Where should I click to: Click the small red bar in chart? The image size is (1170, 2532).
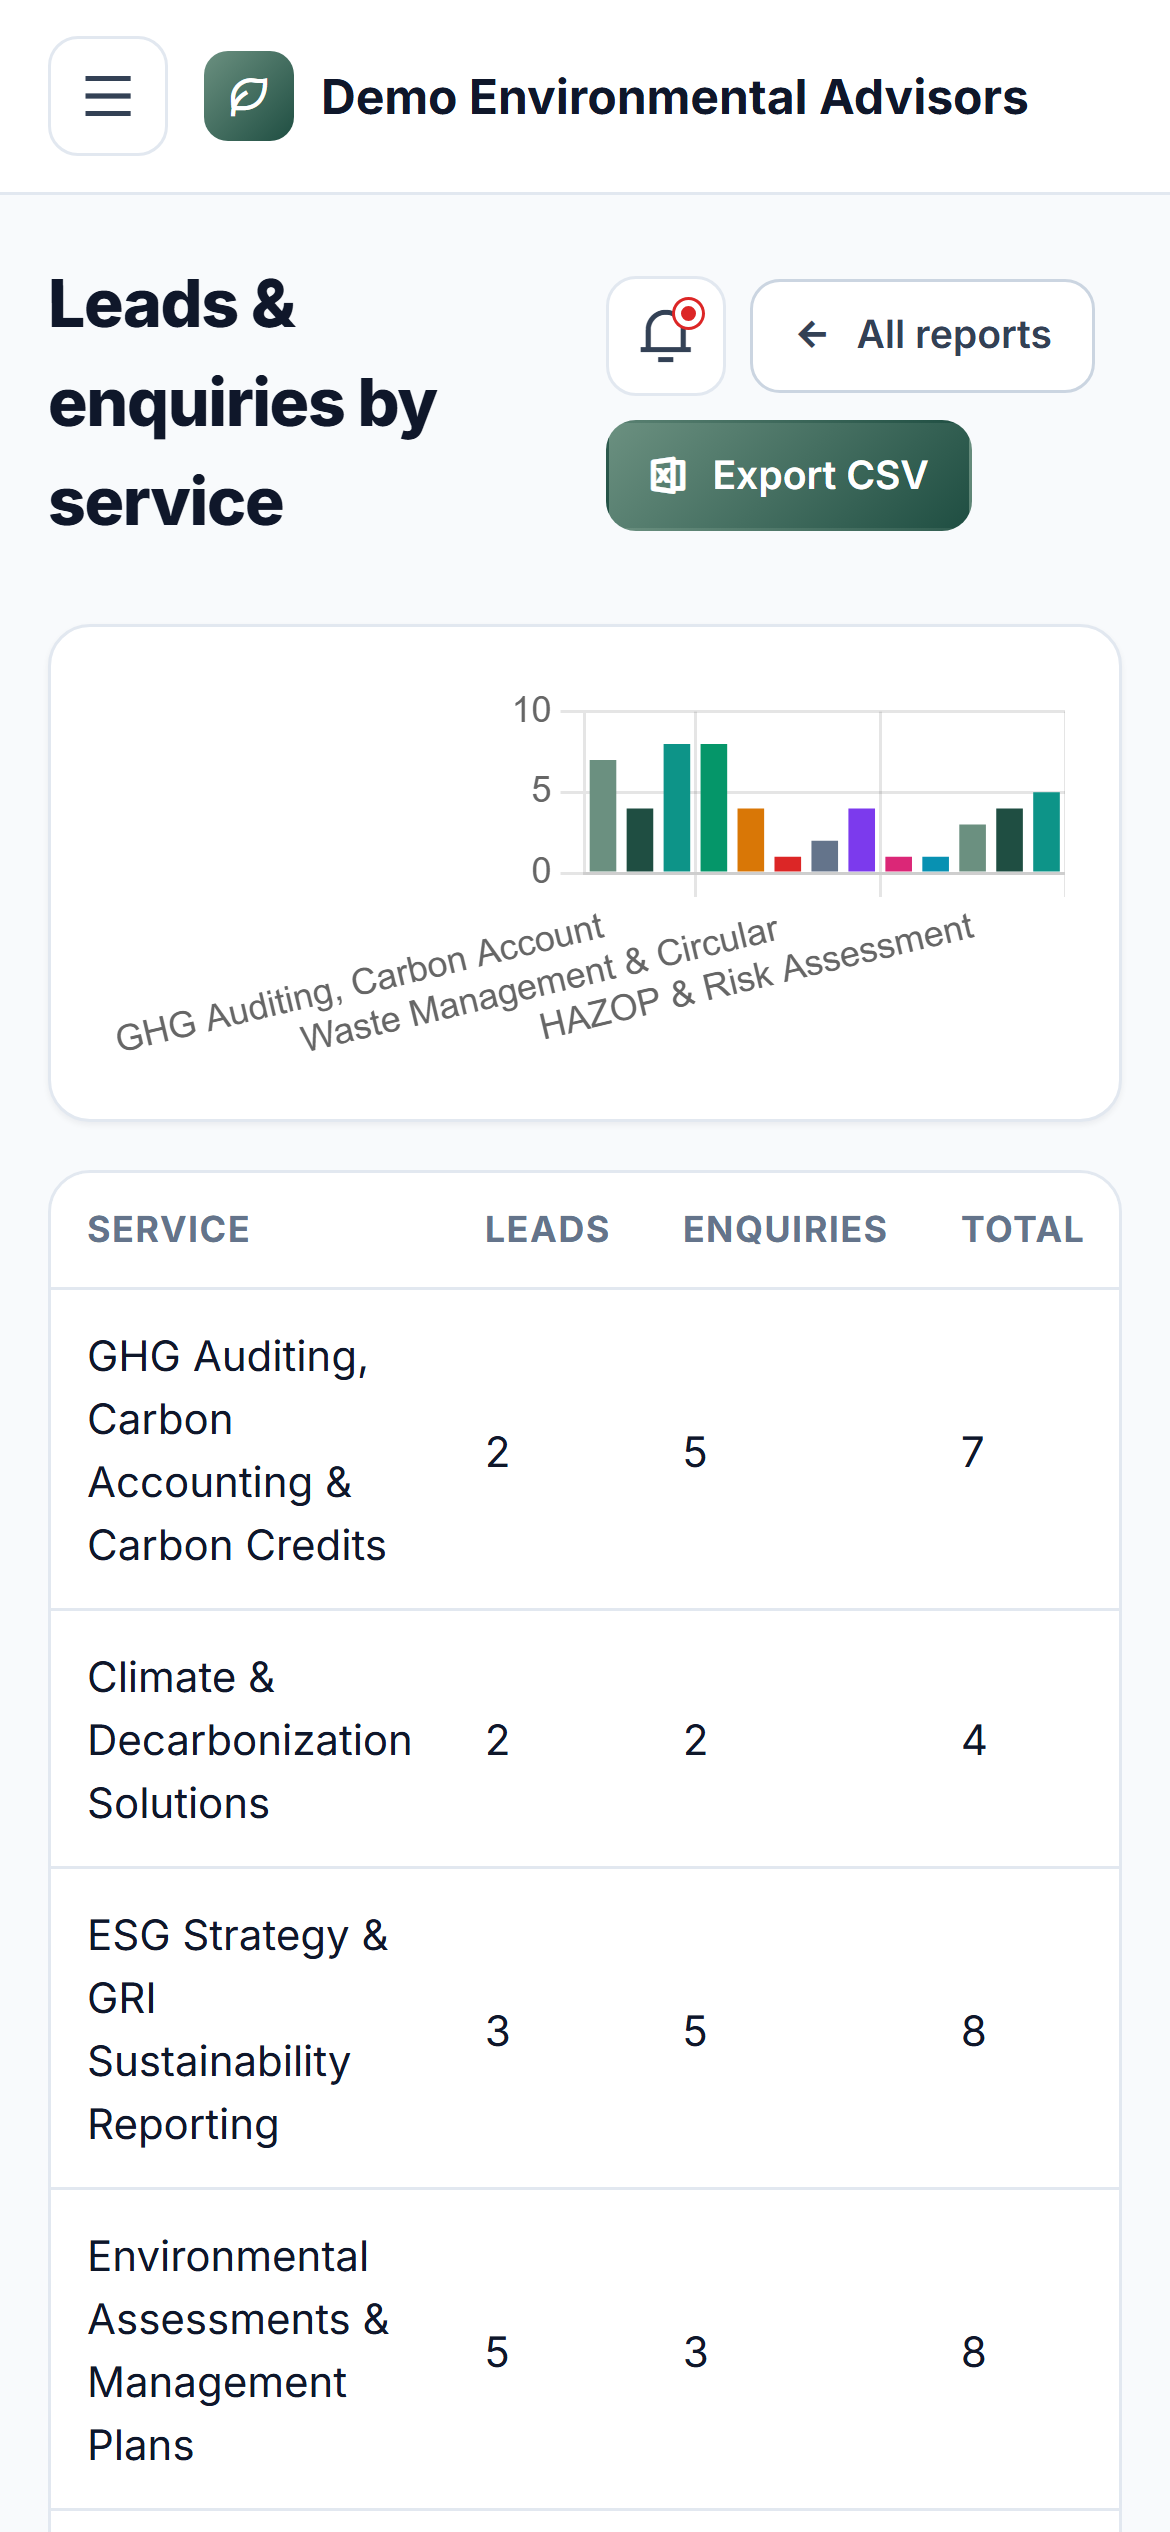[788, 864]
